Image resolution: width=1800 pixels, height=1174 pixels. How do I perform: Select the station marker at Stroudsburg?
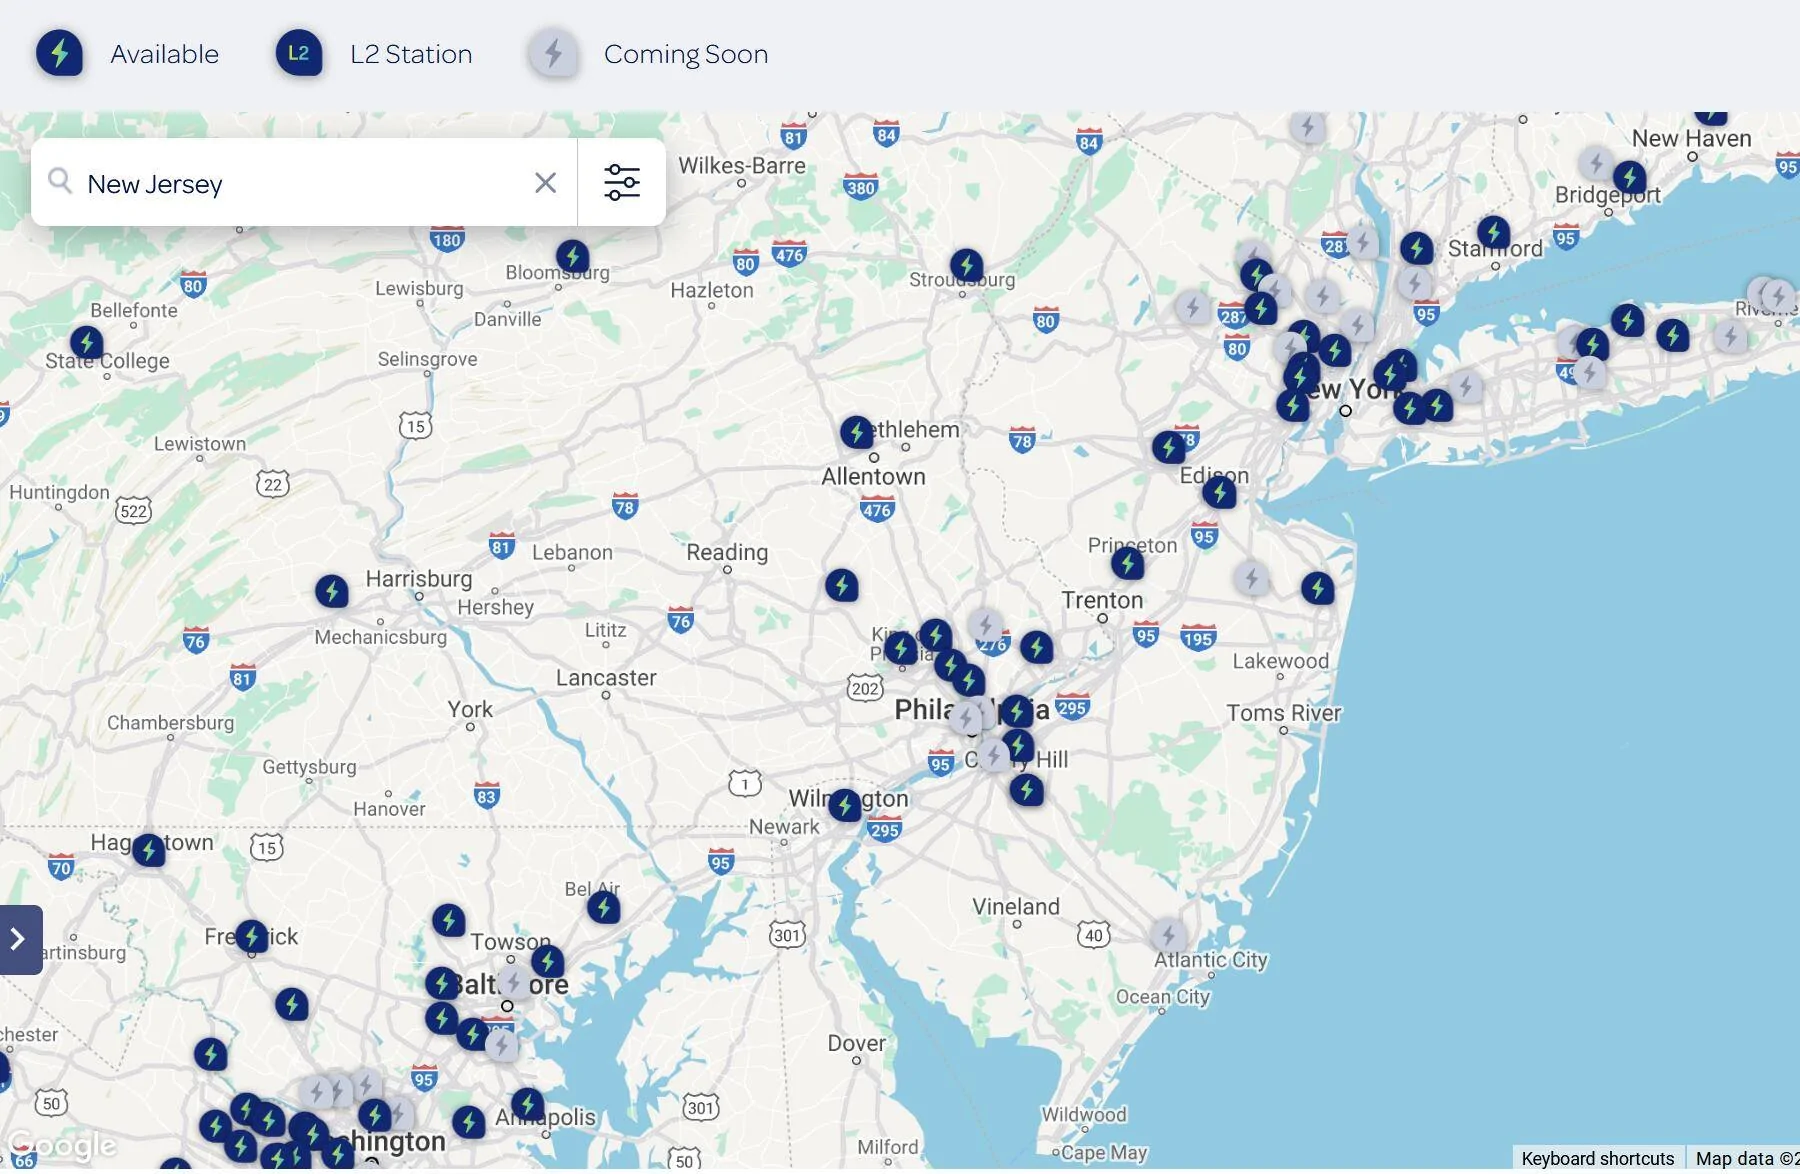(x=966, y=266)
